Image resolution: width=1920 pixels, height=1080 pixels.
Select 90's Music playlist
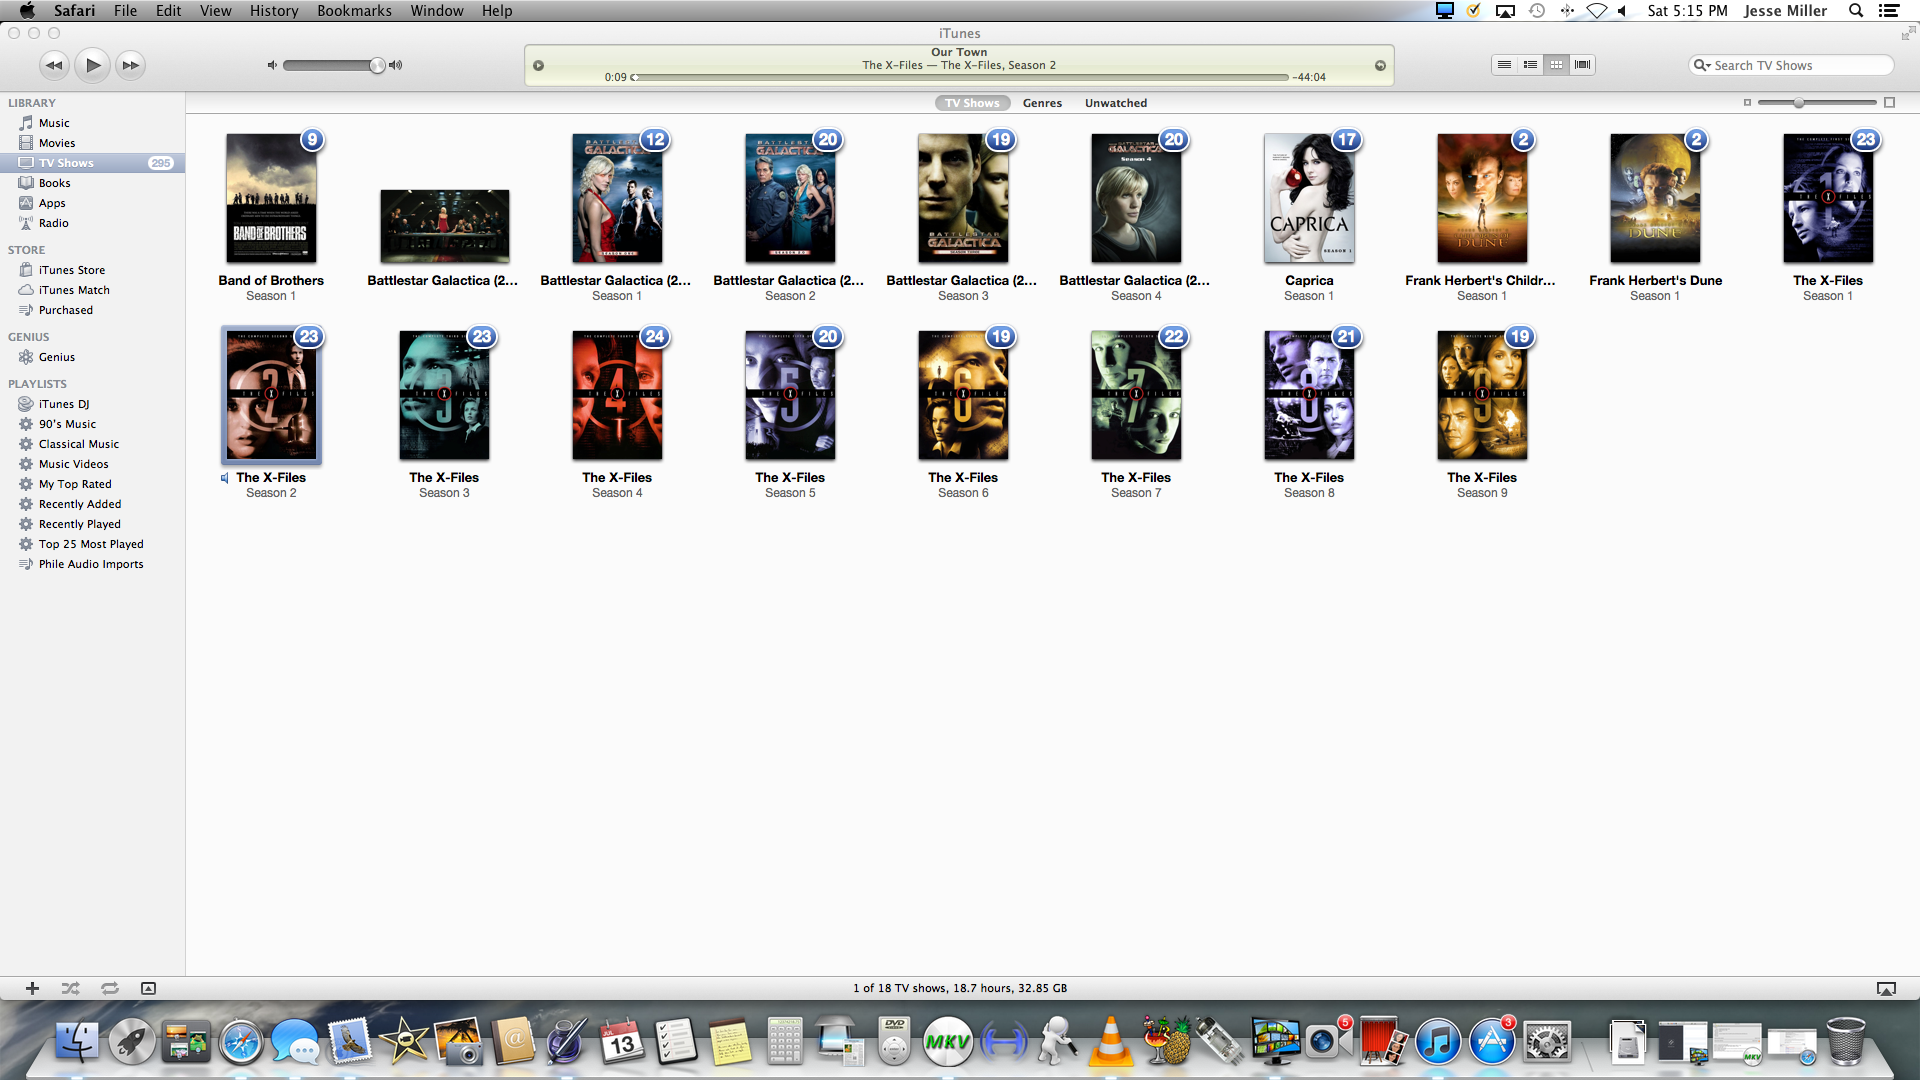pos(92,424)
